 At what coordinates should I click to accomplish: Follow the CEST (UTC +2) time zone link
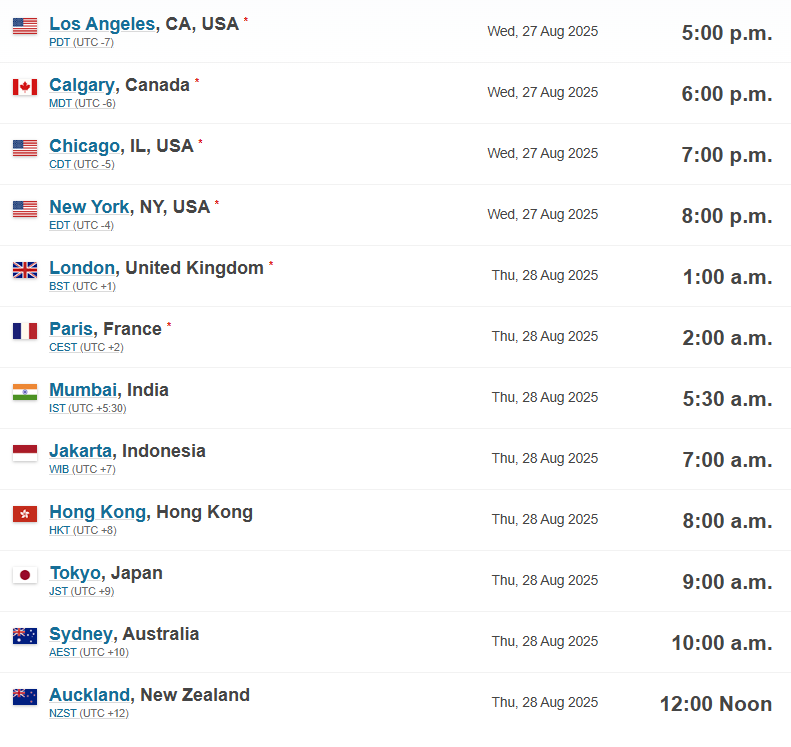pos(86,348)
